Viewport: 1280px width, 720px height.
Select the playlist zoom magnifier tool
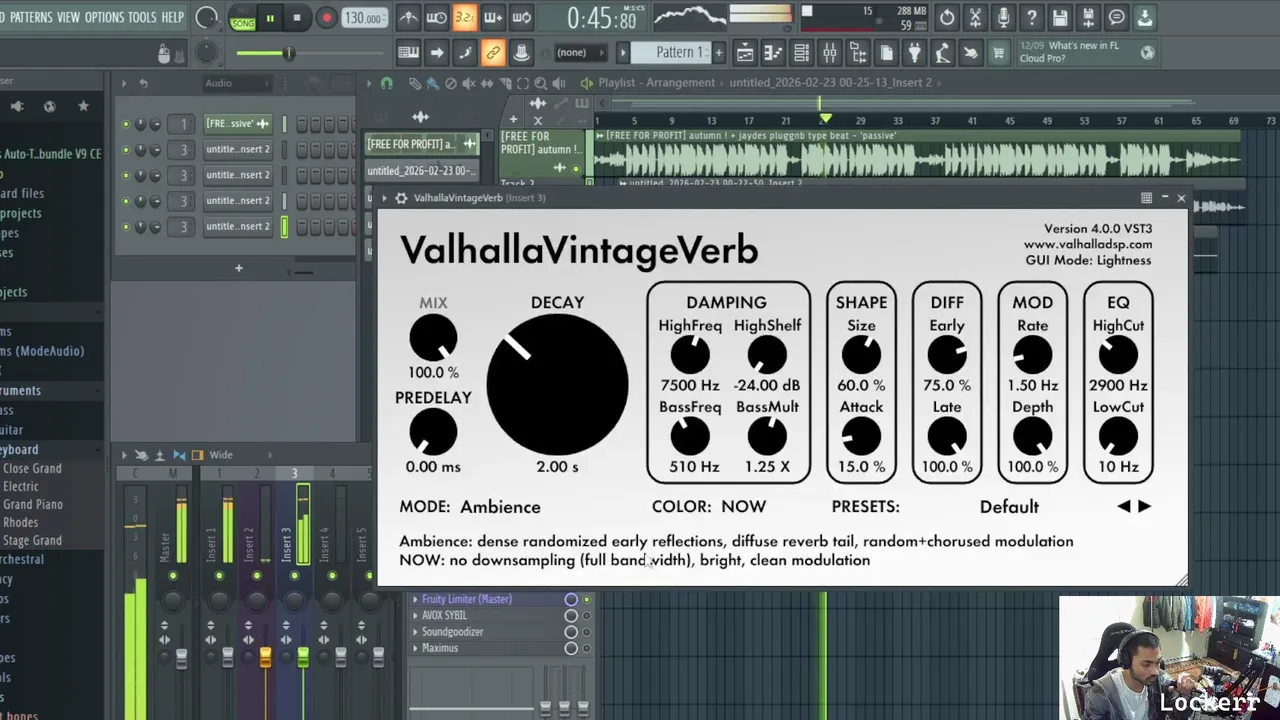[x=540, y=83]
